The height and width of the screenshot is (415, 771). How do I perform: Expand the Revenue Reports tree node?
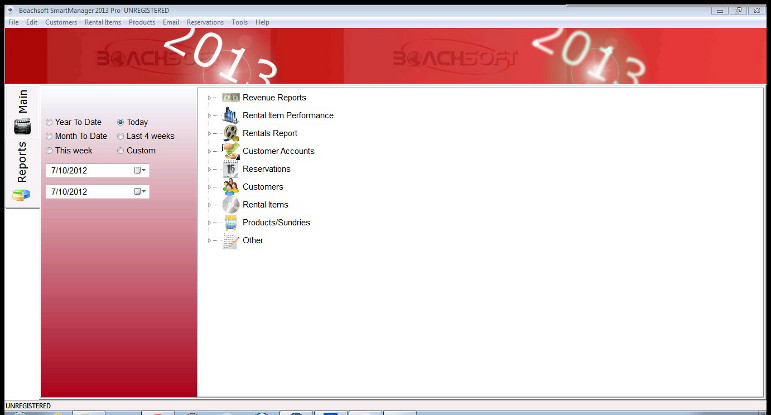(x=209, y=98)
